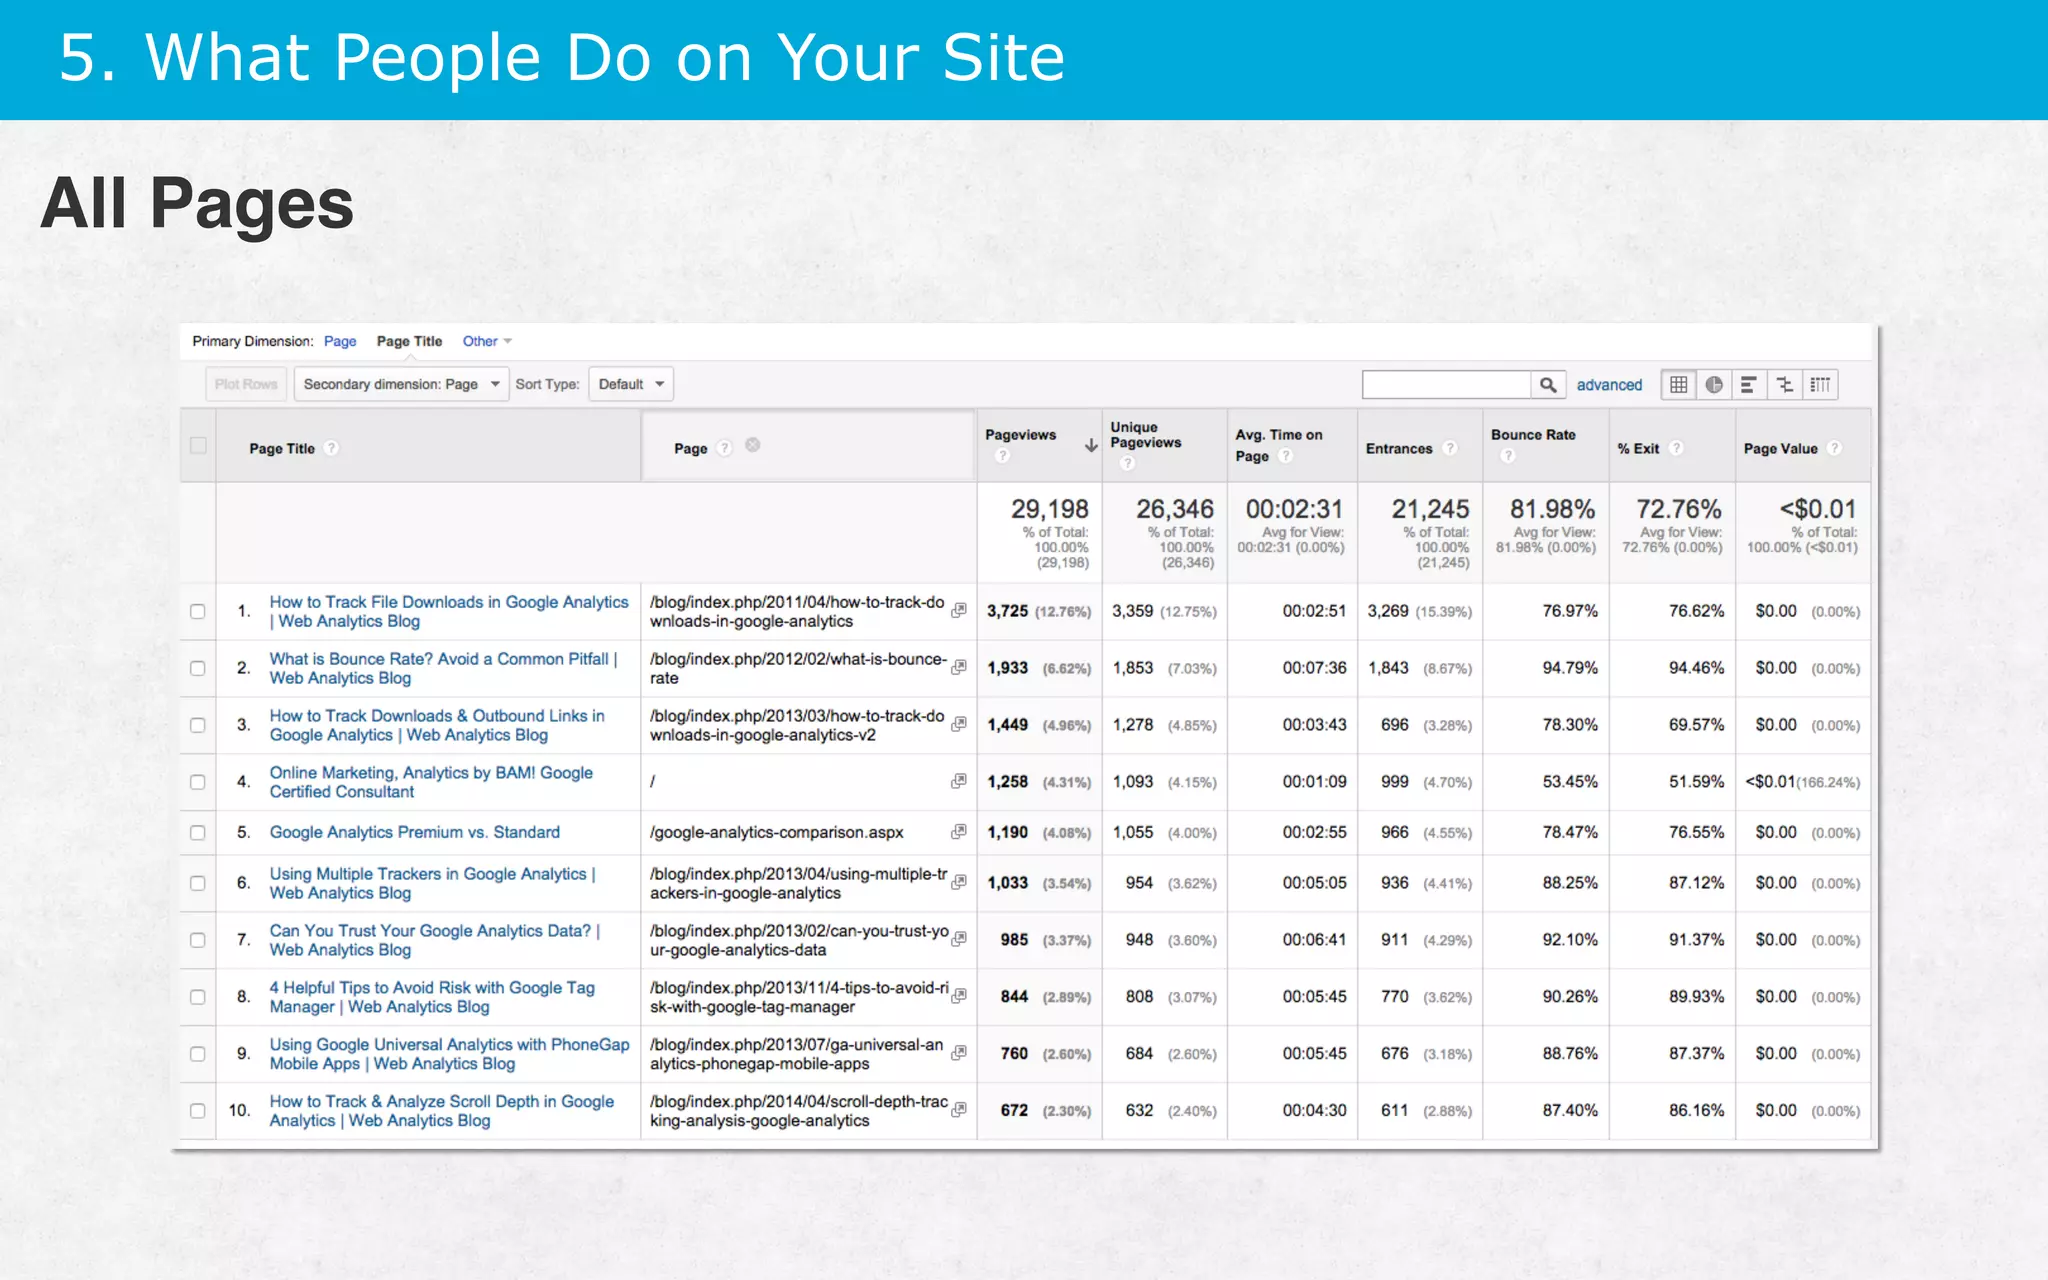Expand the Sort Type Default dropdown
2048x1280 pixels.
(631, 385)
